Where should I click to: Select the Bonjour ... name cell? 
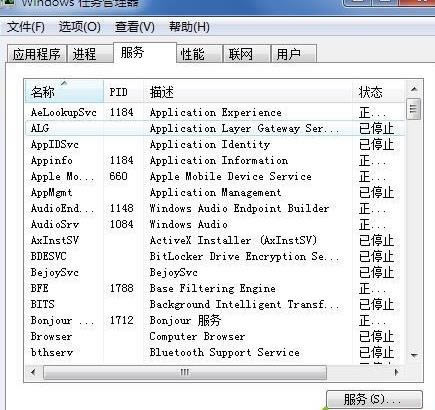63,320
